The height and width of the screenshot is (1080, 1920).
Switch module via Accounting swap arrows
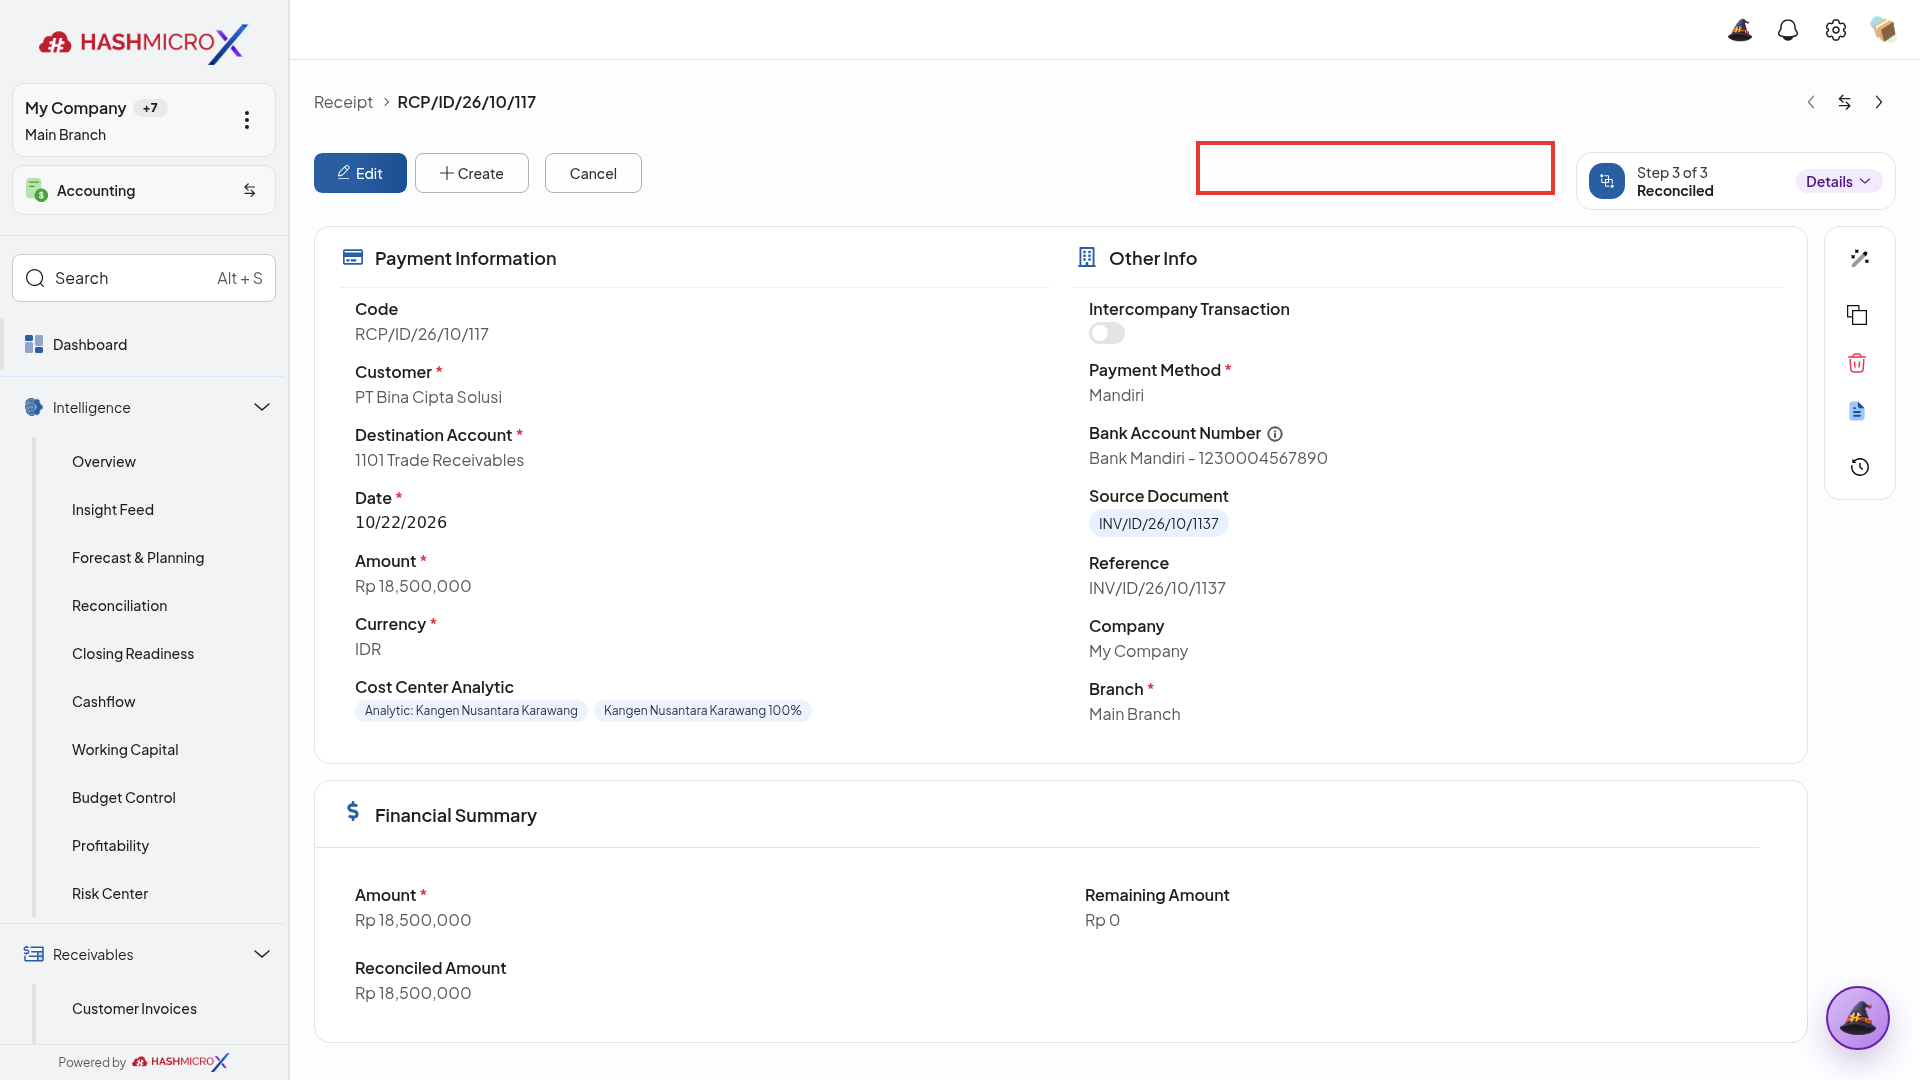pyautogui.click(x=250, y=190)
